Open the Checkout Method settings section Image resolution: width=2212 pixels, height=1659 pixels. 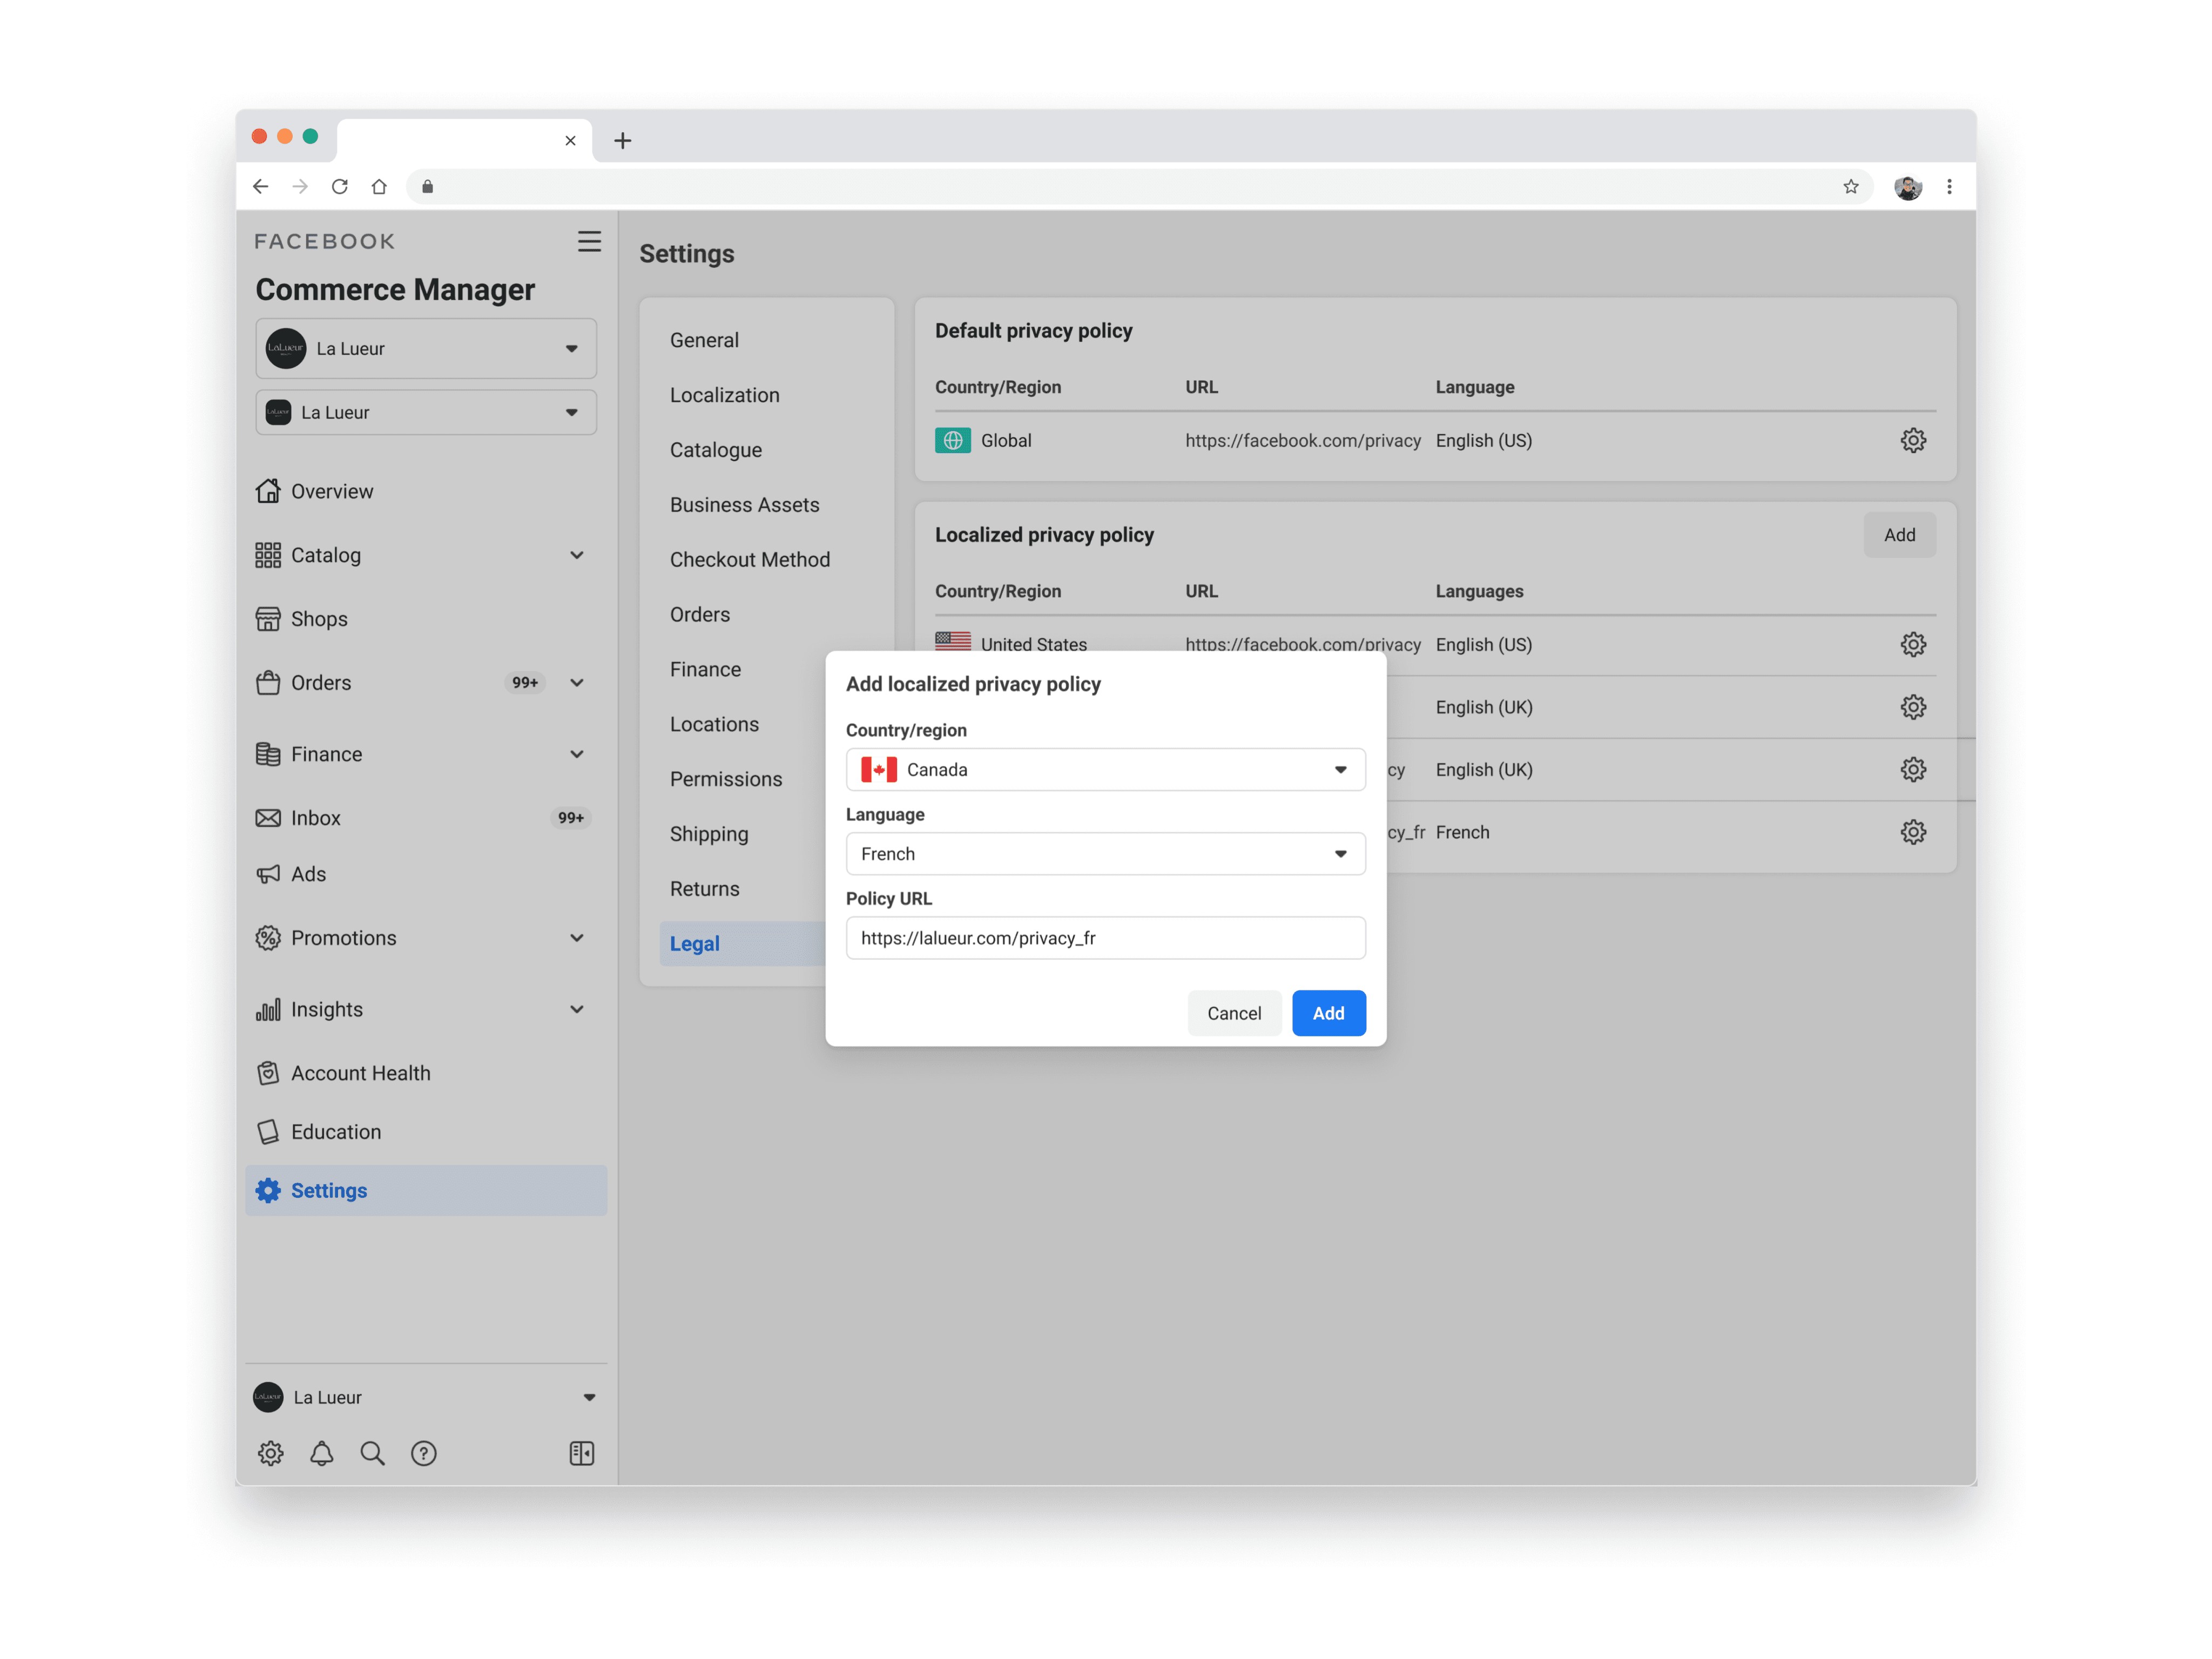(x=750, y=560)
